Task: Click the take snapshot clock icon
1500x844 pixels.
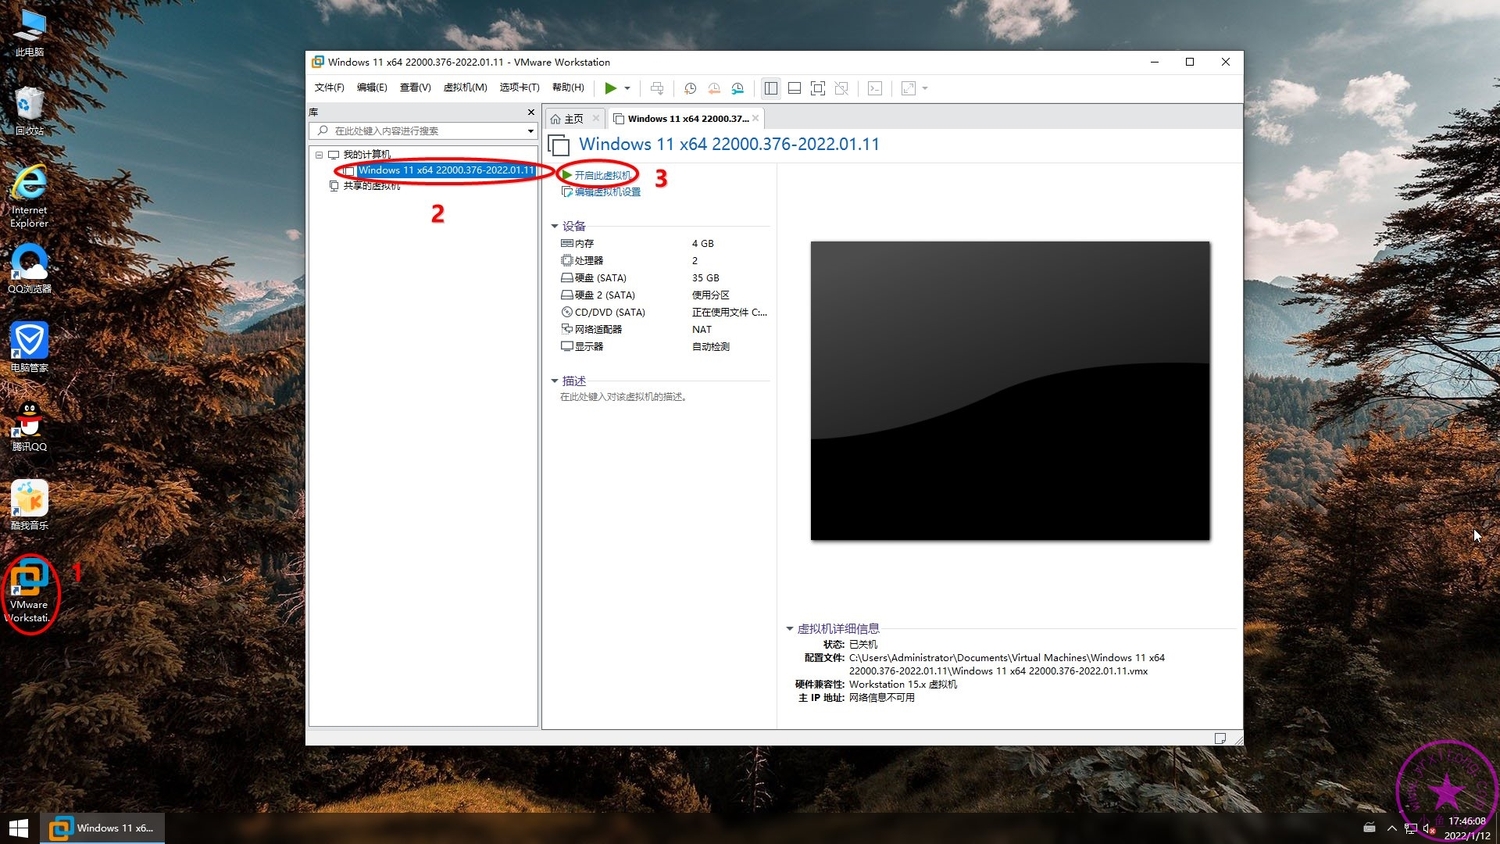Action: pyautogui.click(x=690, y=88)
